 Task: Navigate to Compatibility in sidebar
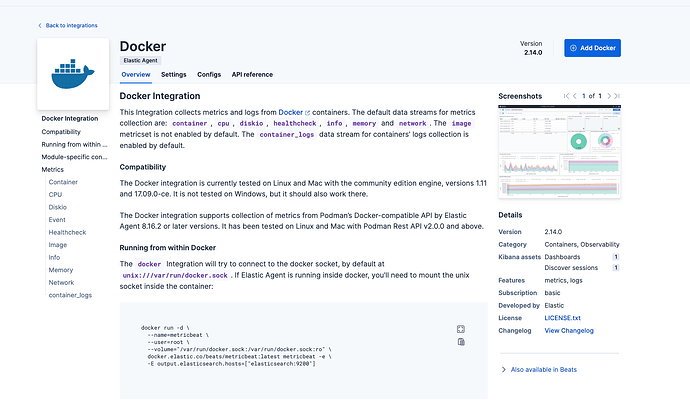[61, 132]
